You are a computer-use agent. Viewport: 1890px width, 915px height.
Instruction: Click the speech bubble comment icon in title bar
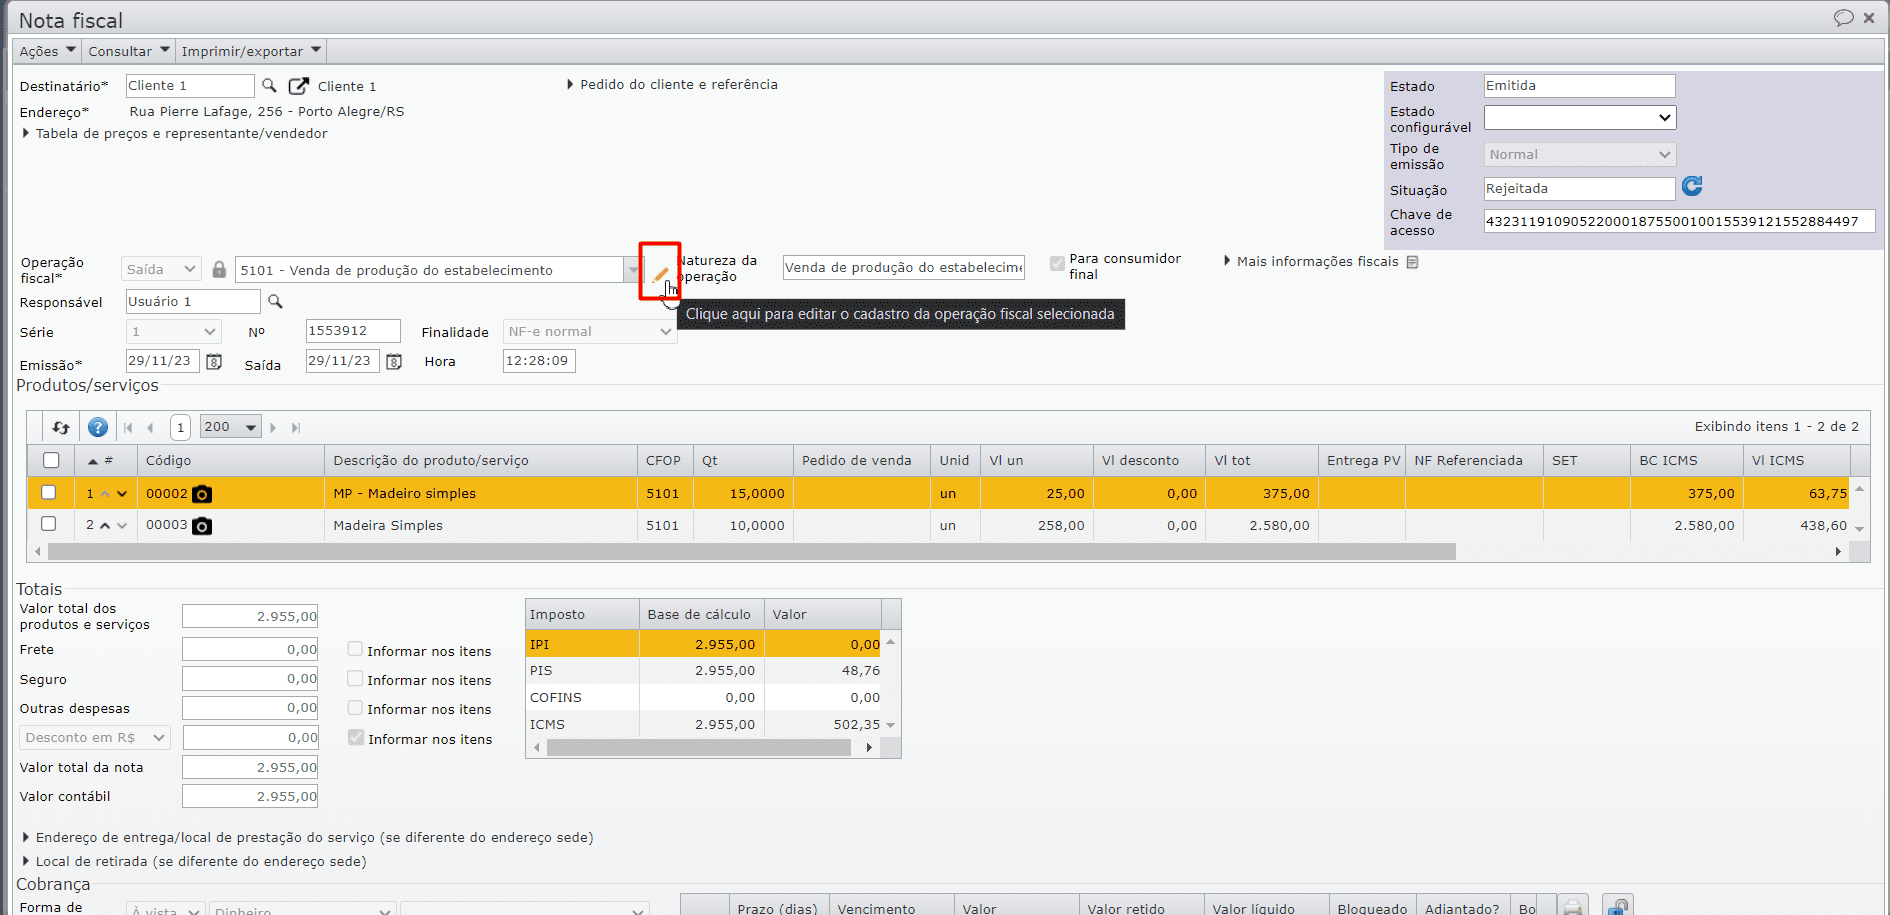[1843, 18]
